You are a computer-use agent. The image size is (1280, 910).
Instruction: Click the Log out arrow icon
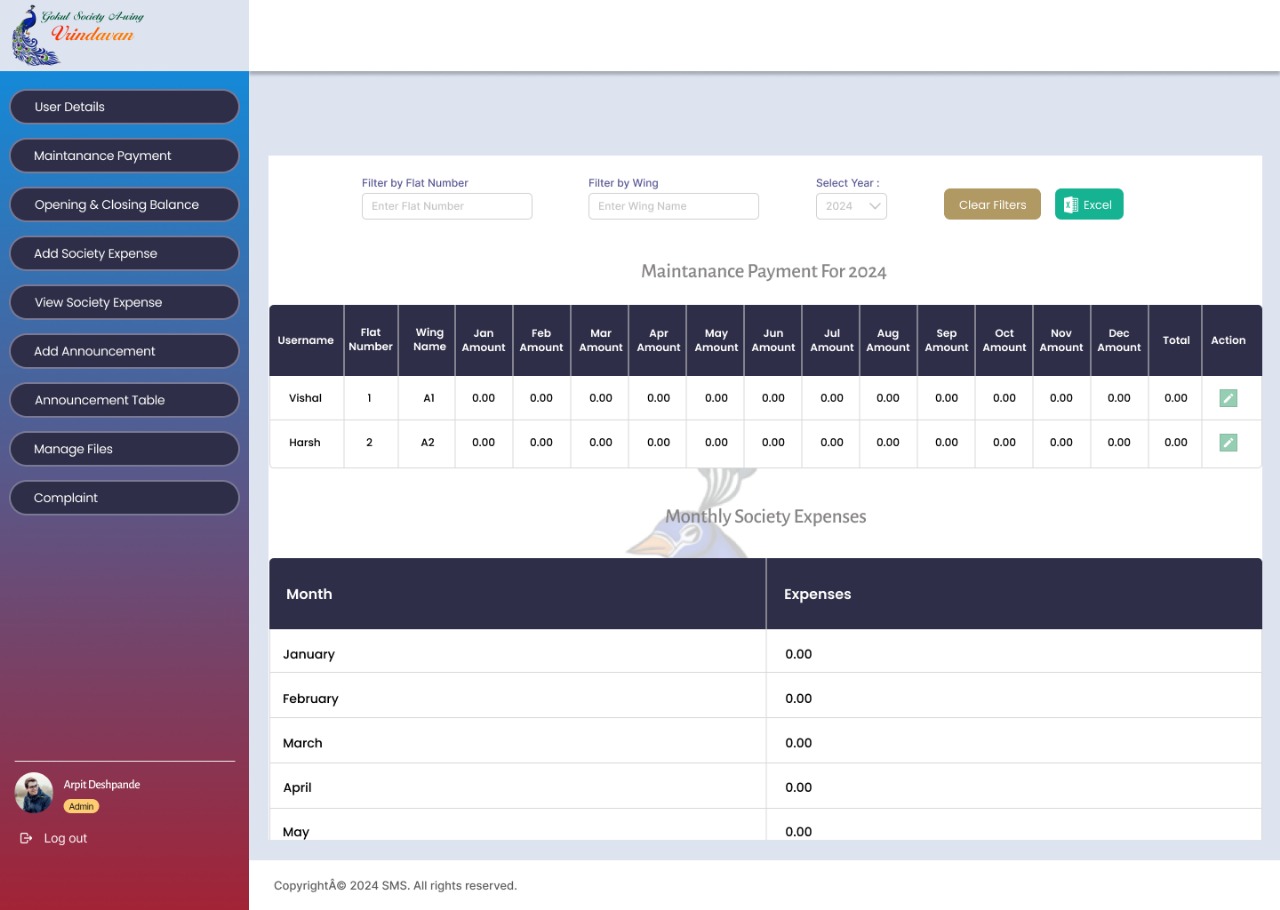(26, 838)
